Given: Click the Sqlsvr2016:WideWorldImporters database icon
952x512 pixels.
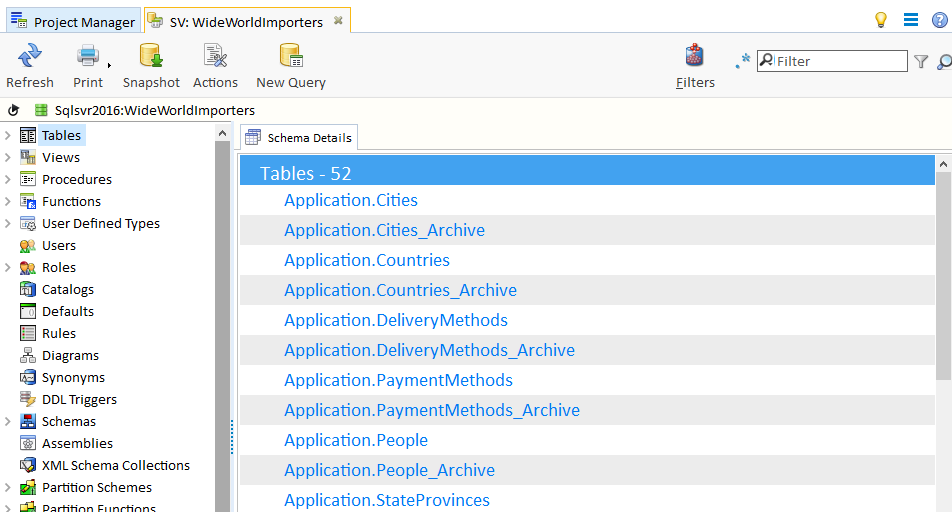Looking at the screenshot, I should tap(41, 110).
